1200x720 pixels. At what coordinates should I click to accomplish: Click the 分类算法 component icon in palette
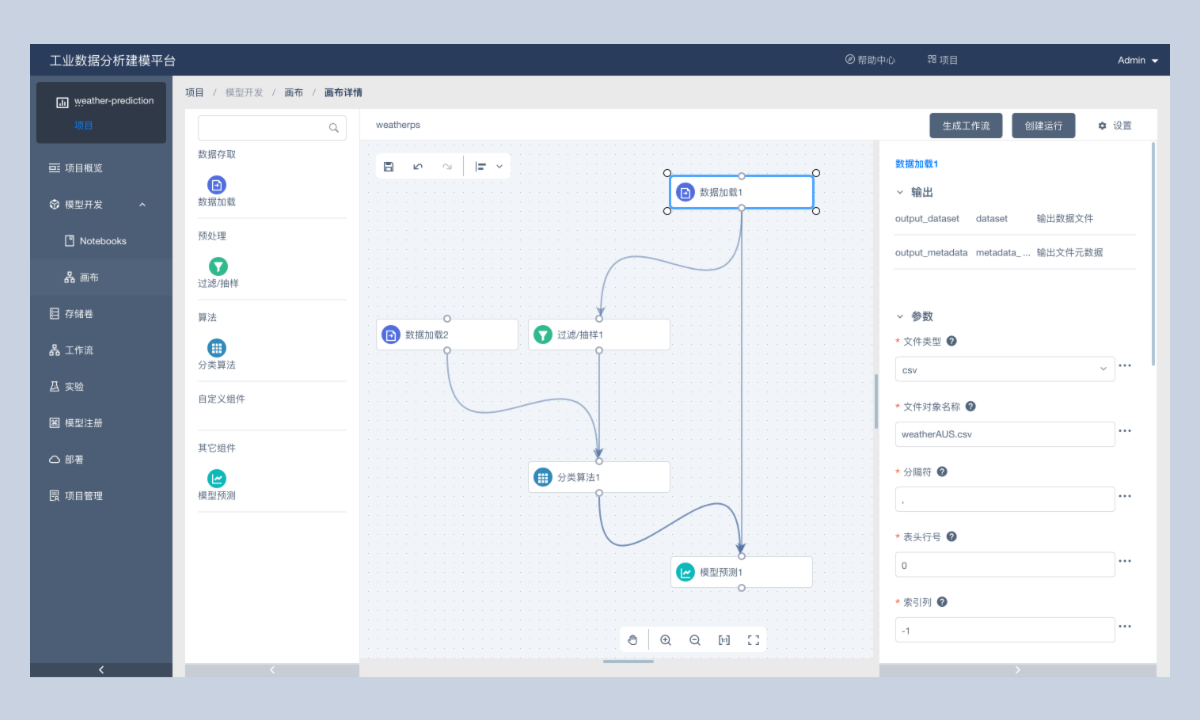pos(217,348)
